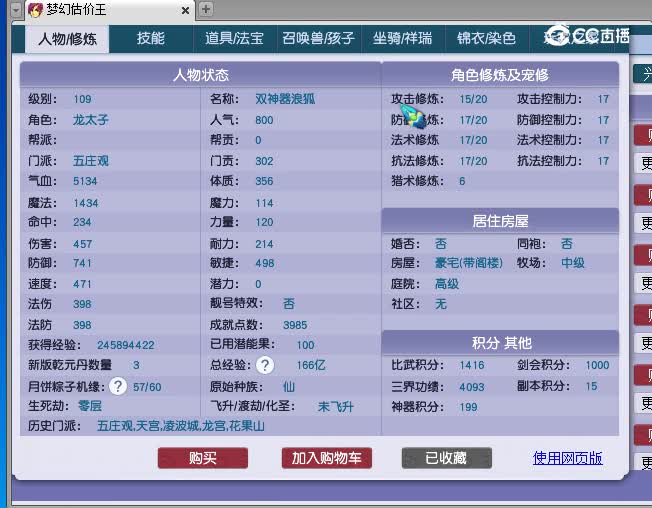652x508 pixels.
Task: Click the 门派 value 五庄观
Action: pos(91,161)
